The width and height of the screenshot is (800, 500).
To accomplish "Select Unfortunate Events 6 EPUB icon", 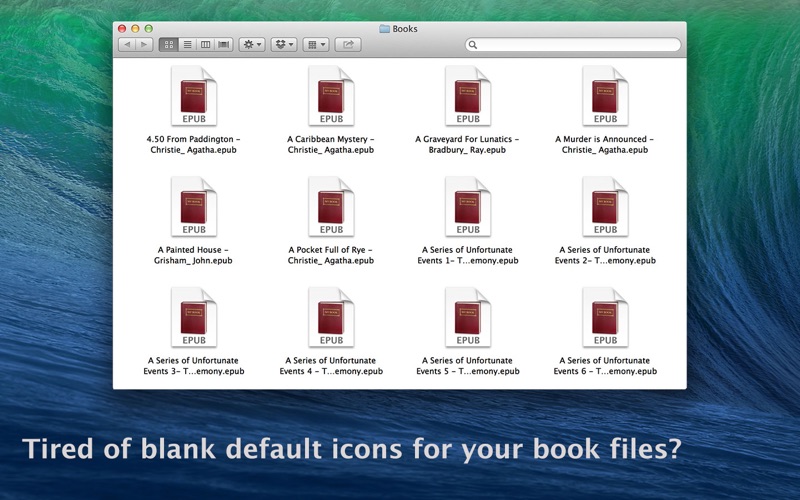I will [605, 317].
